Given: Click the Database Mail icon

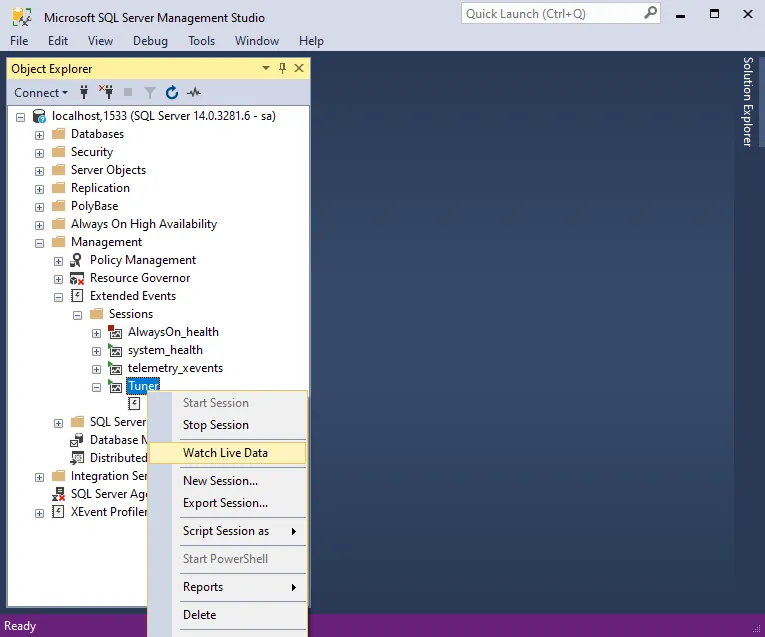Looking at the screenshot, I should tap(77, 440).
